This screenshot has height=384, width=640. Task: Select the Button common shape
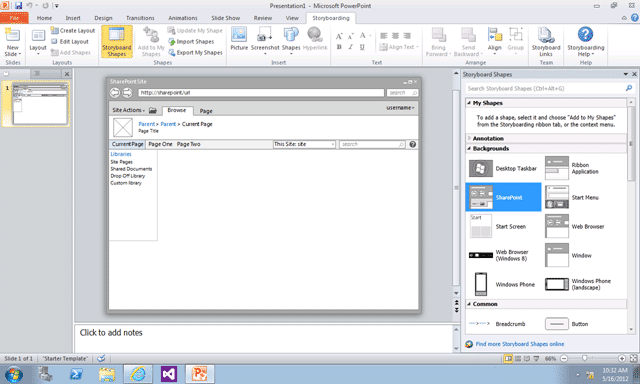click(580, 324)
